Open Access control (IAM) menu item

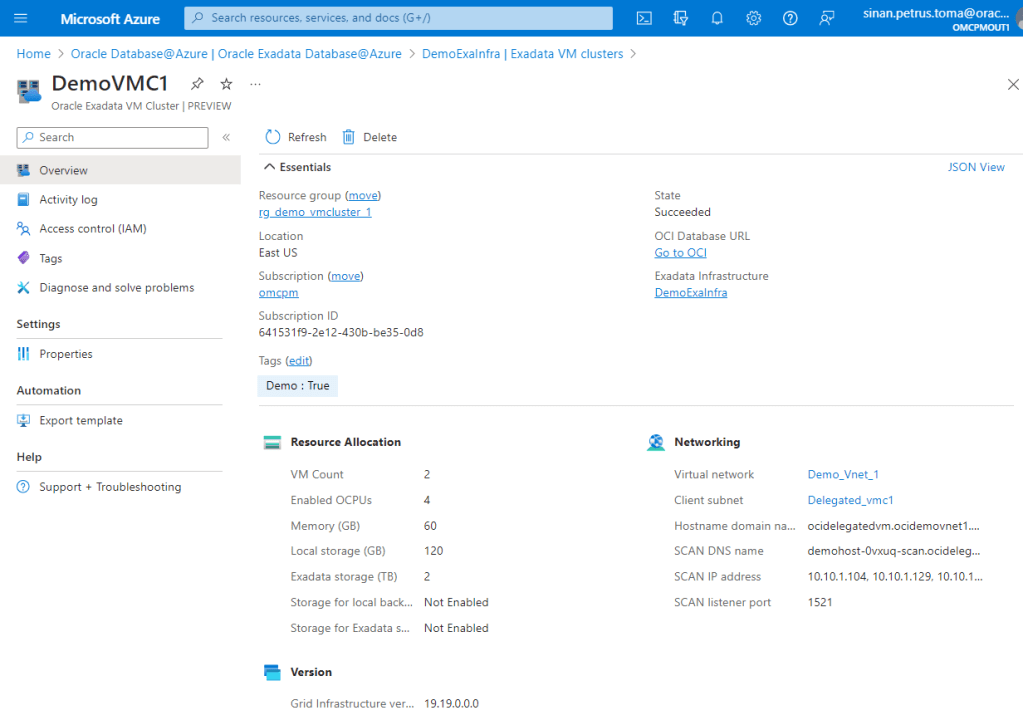[92, 229]
